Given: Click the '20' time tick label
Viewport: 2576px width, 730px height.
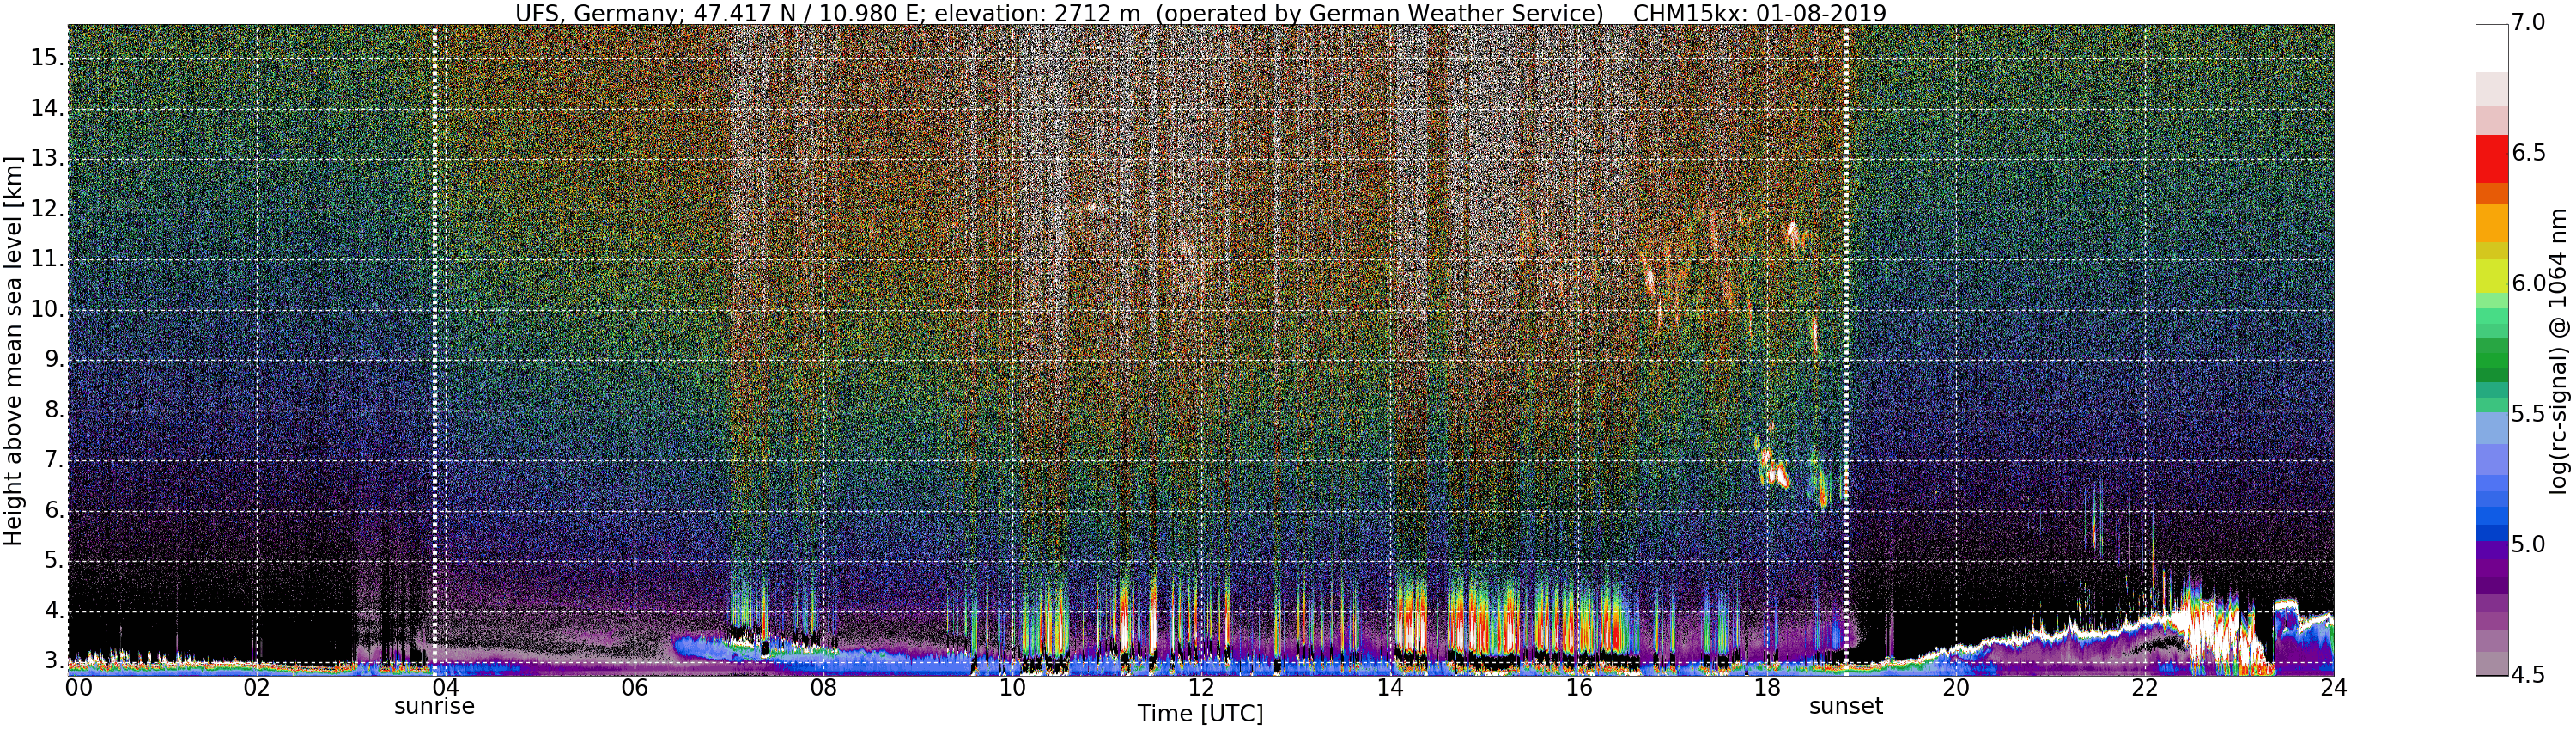Looking at the screenshot, I should pos(1956,688).
